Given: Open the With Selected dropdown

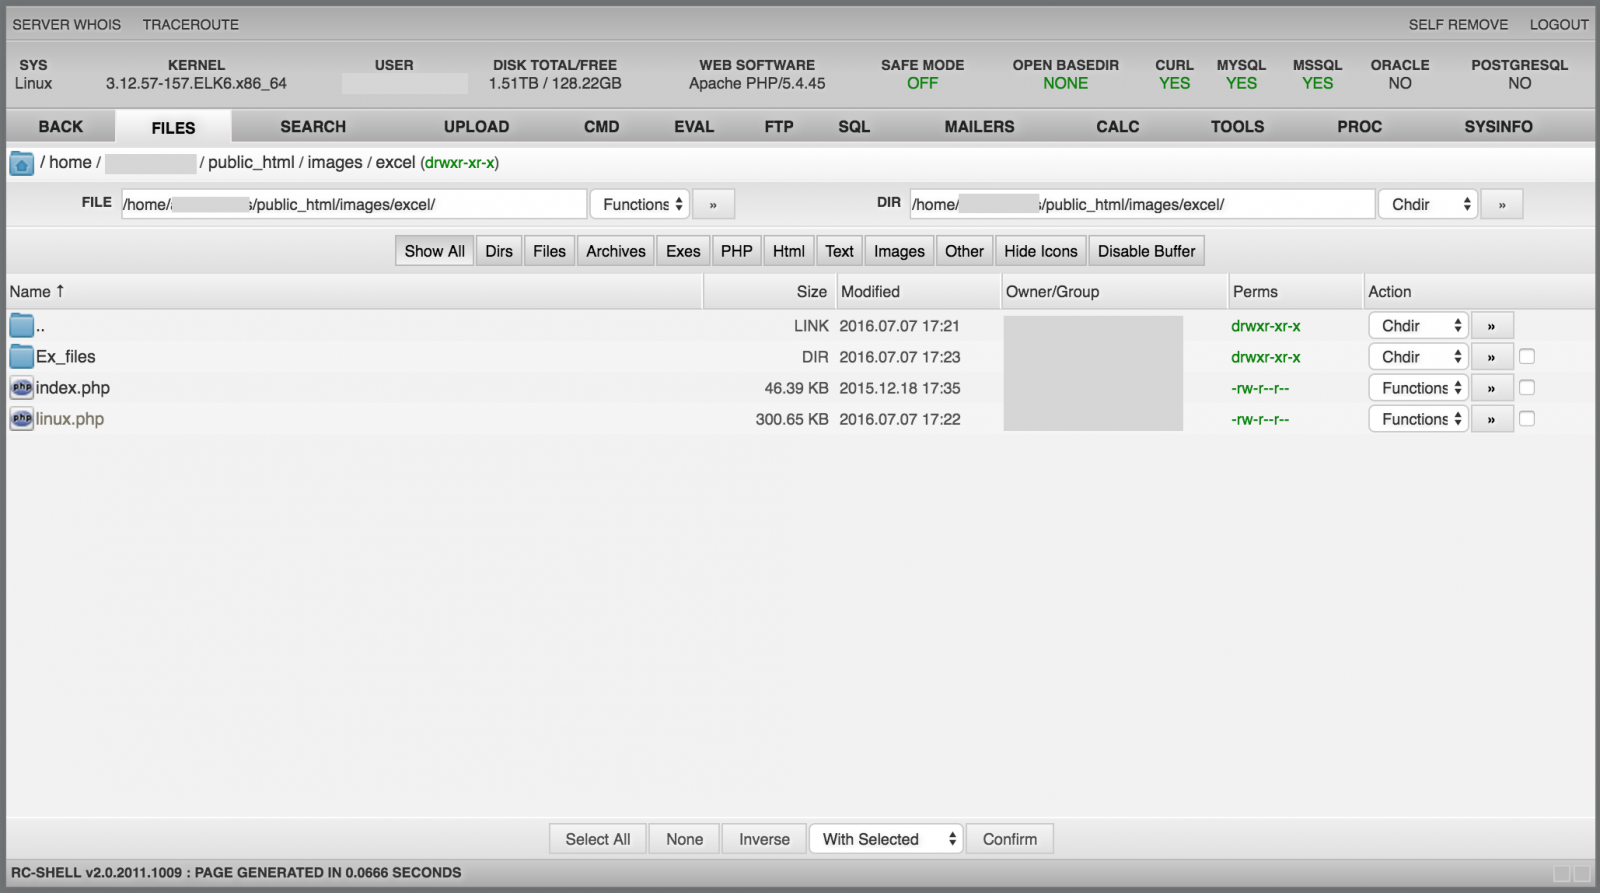Looking at the screenshot, I should coord(886,839).
